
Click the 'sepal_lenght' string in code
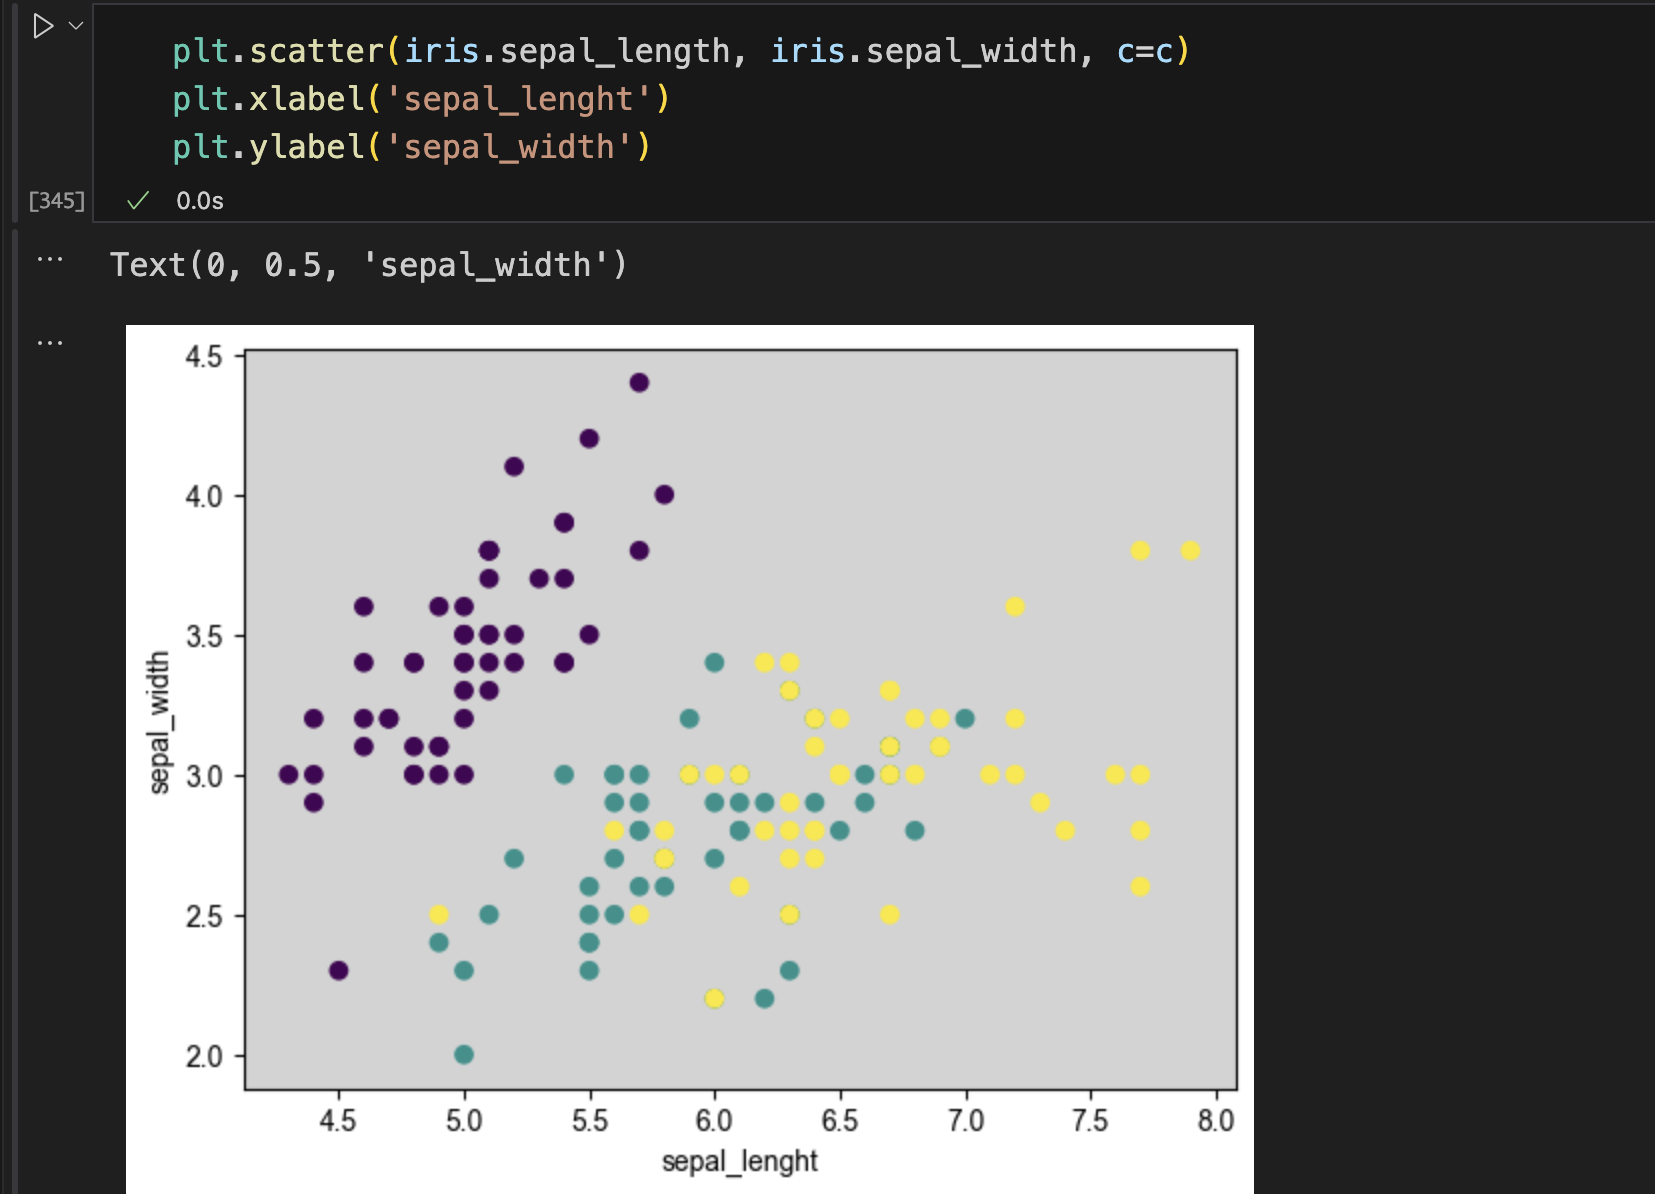[518, 99]
